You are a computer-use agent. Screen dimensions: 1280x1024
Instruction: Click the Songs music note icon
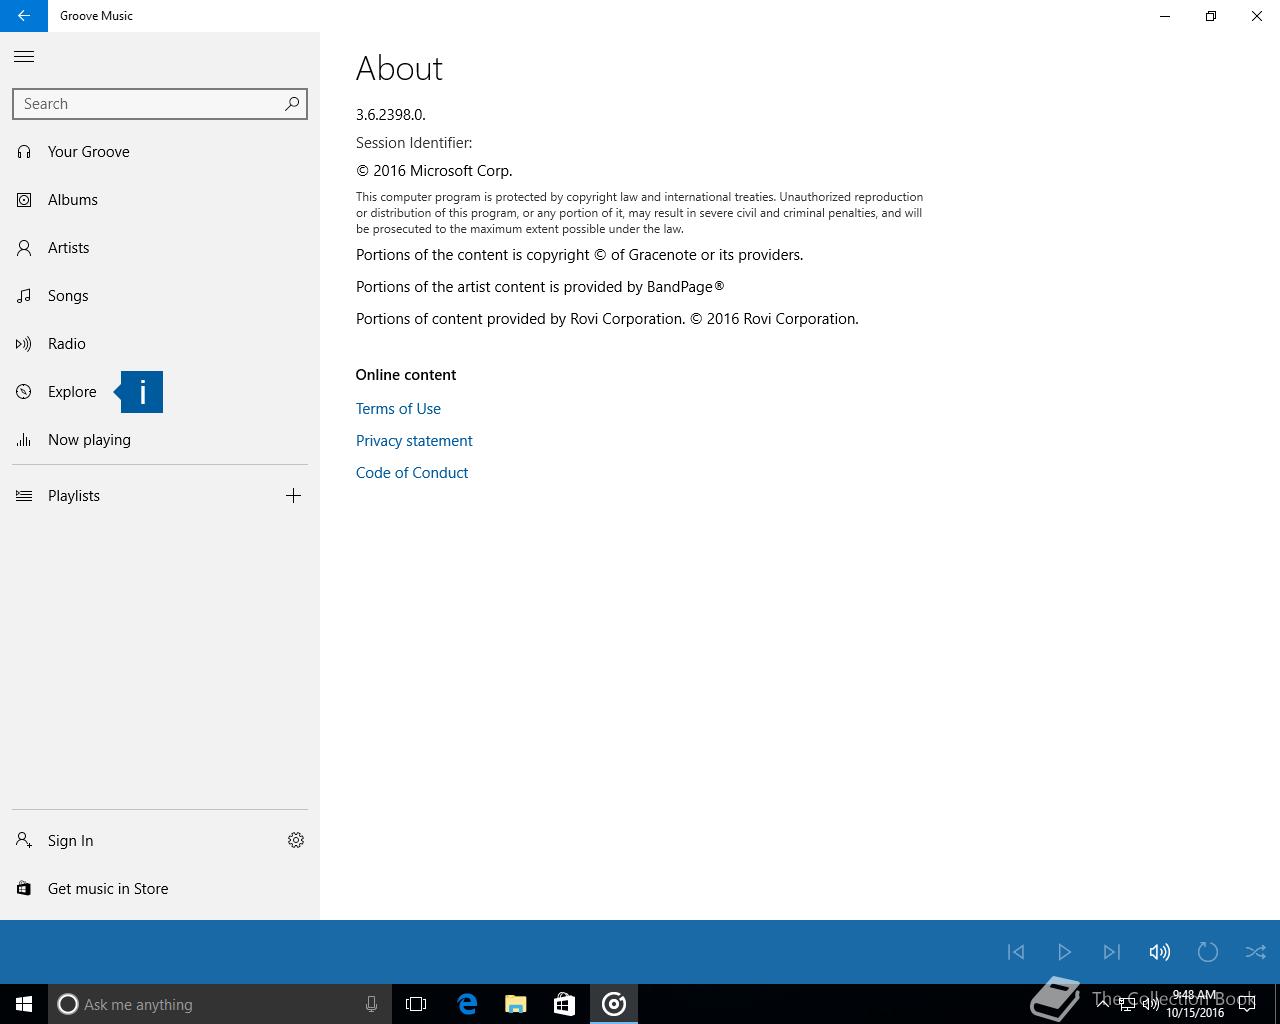[x=24, y=296]
